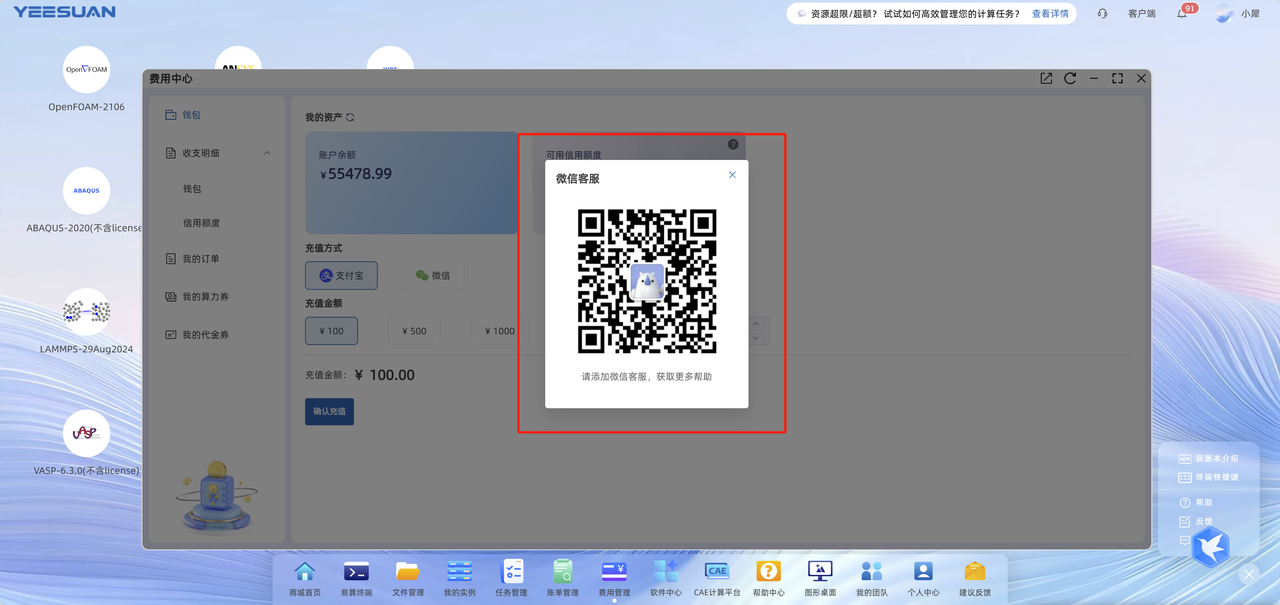Launch CAE计算平台 from the dock
The width and height of the screenshot is (1280, 605).
pos(717,578)
